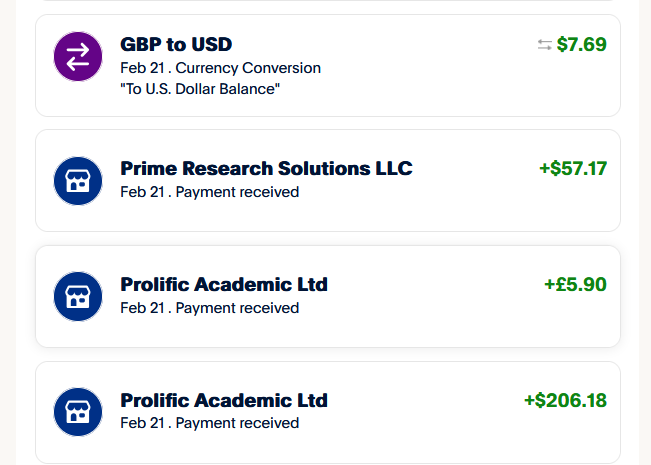Open the Prime Research Solutions LLC transaction
Viewport: 651px width, 465px height.
[266, 168]
